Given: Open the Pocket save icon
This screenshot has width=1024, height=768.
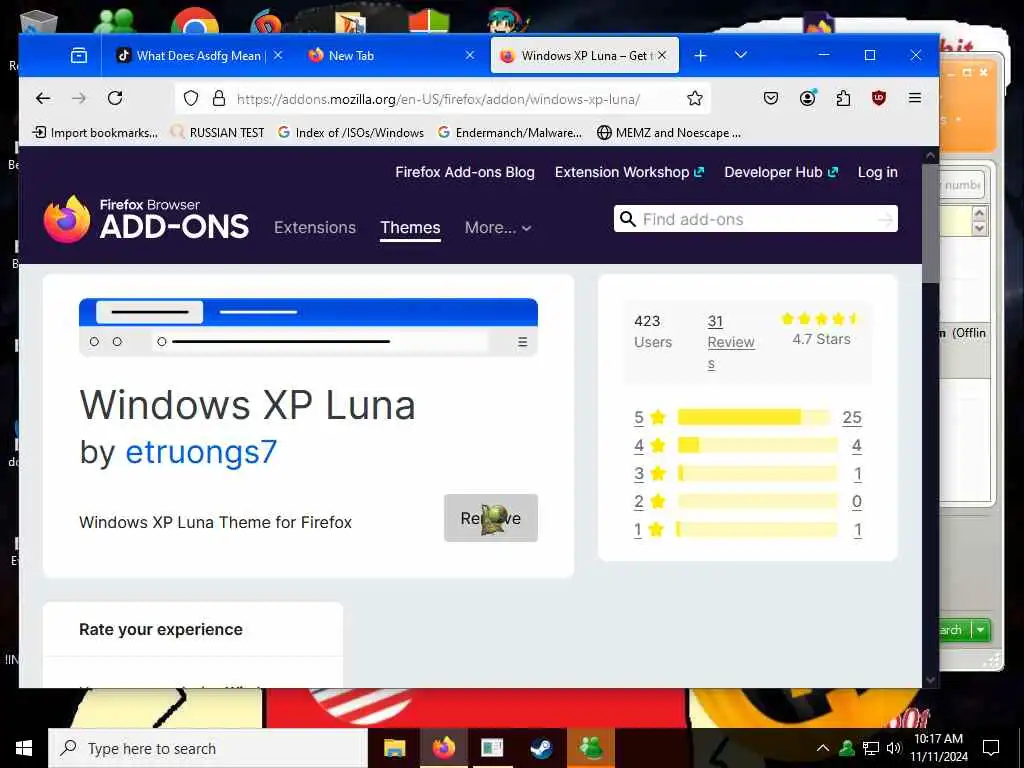Looking at the screenshot, I should (771, 99).
